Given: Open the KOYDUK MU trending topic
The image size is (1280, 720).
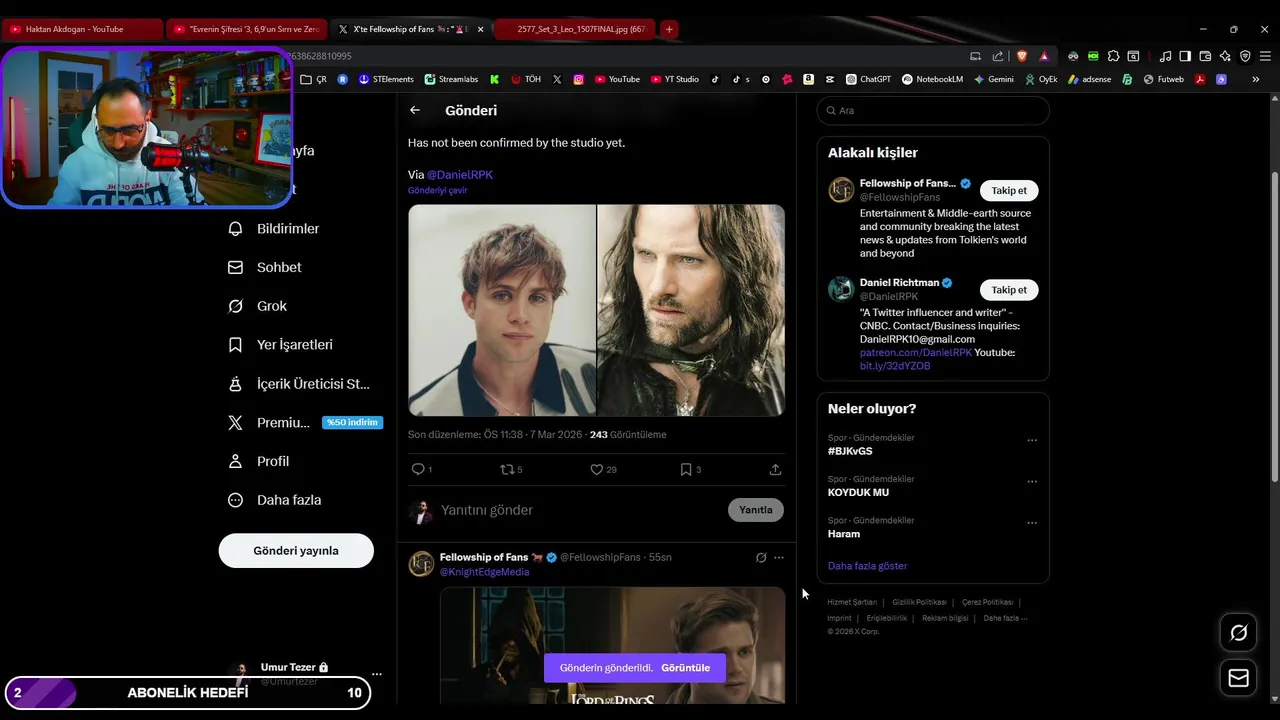Looking at the screenshot, I should tap(858, 493).
